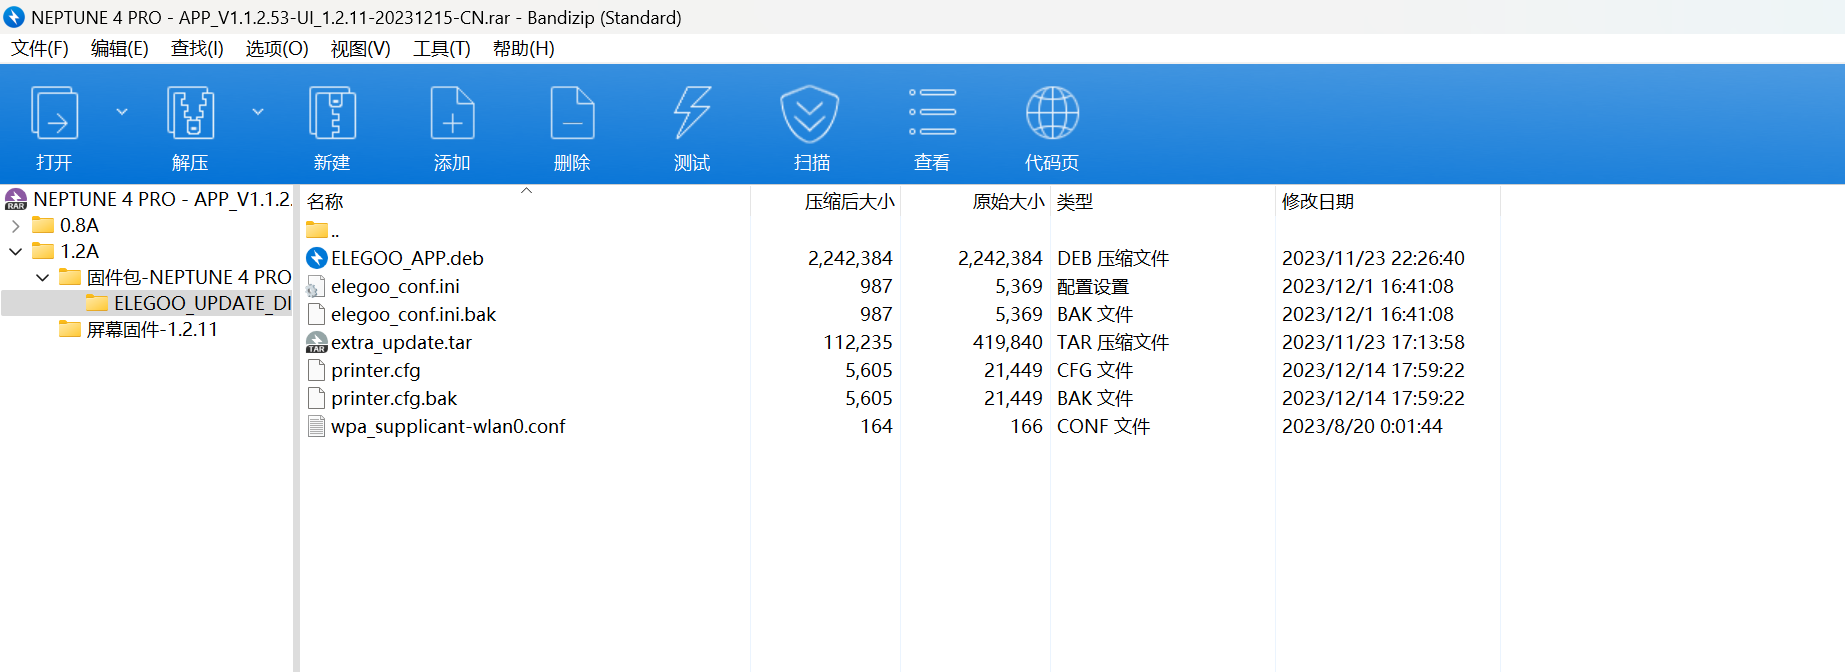
Task: Open the View (查看) list icon
Action: [x=932, y=113]
